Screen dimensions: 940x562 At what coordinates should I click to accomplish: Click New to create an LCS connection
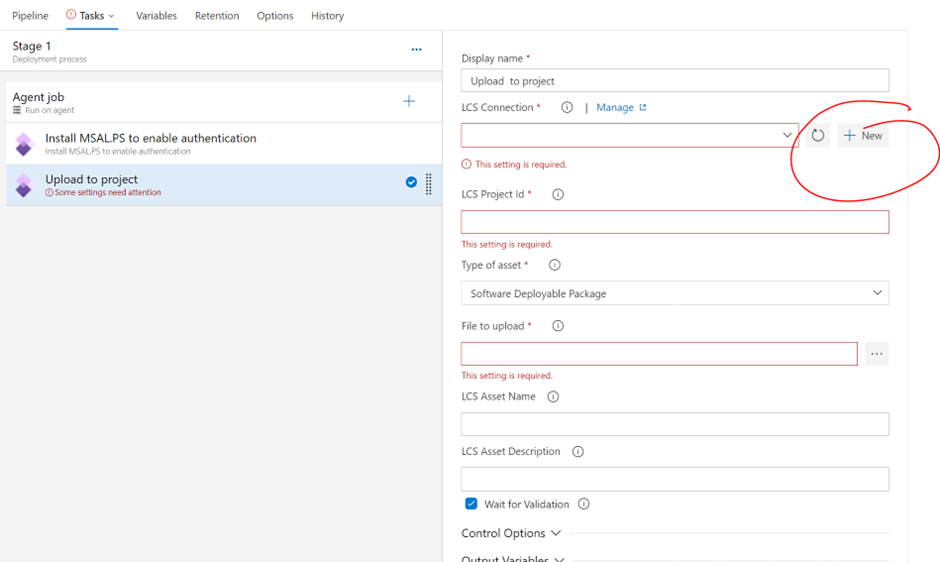tap(863, 135)
